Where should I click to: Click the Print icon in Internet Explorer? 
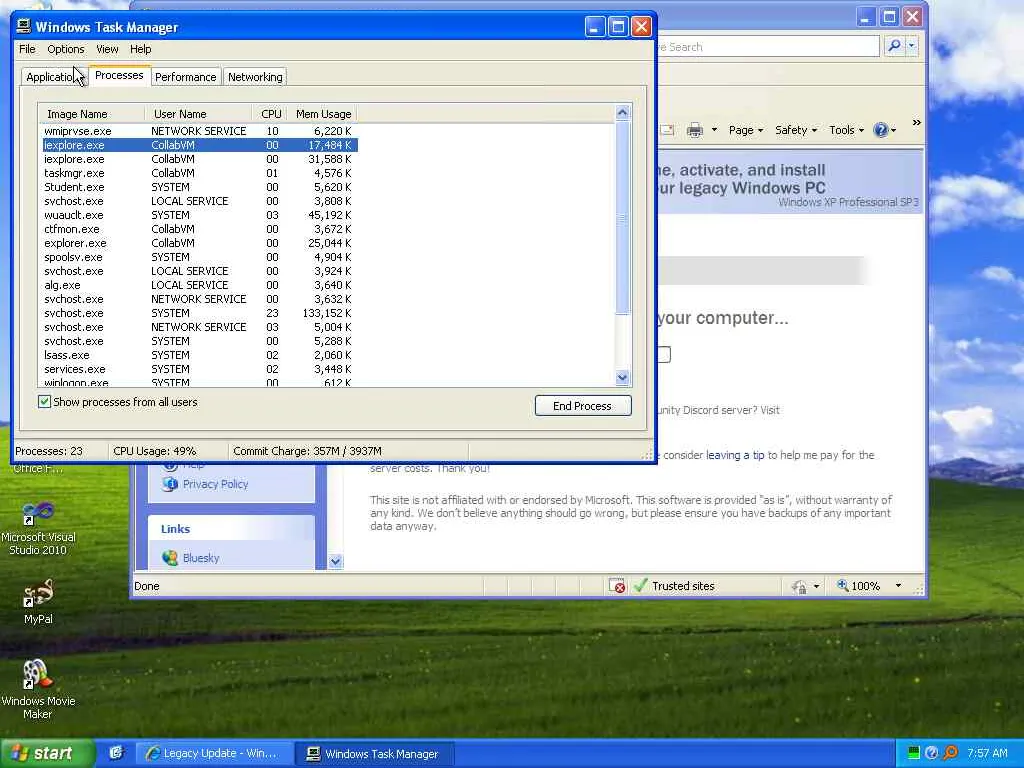(x=695, y=130)
